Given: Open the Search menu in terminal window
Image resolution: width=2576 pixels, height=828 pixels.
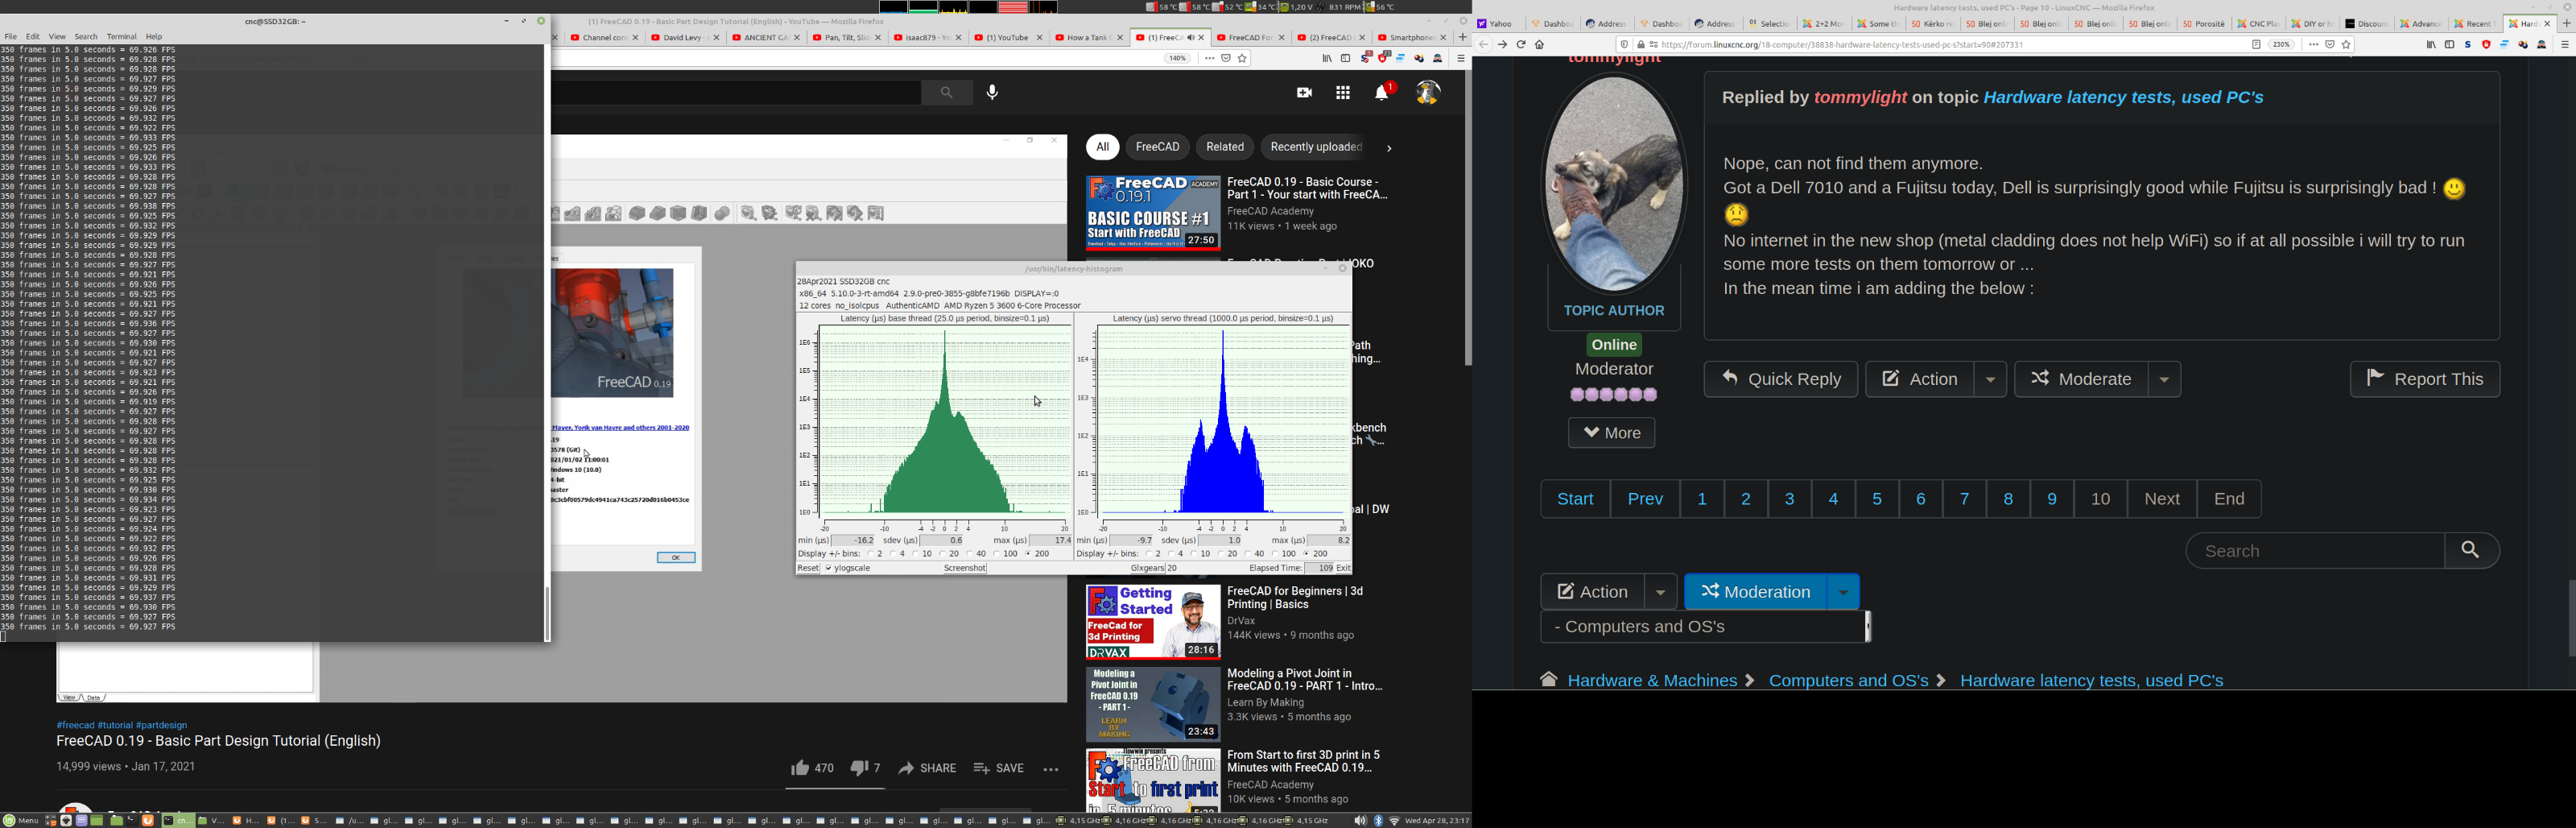Looking at the screenshot, I should (86, 37).
